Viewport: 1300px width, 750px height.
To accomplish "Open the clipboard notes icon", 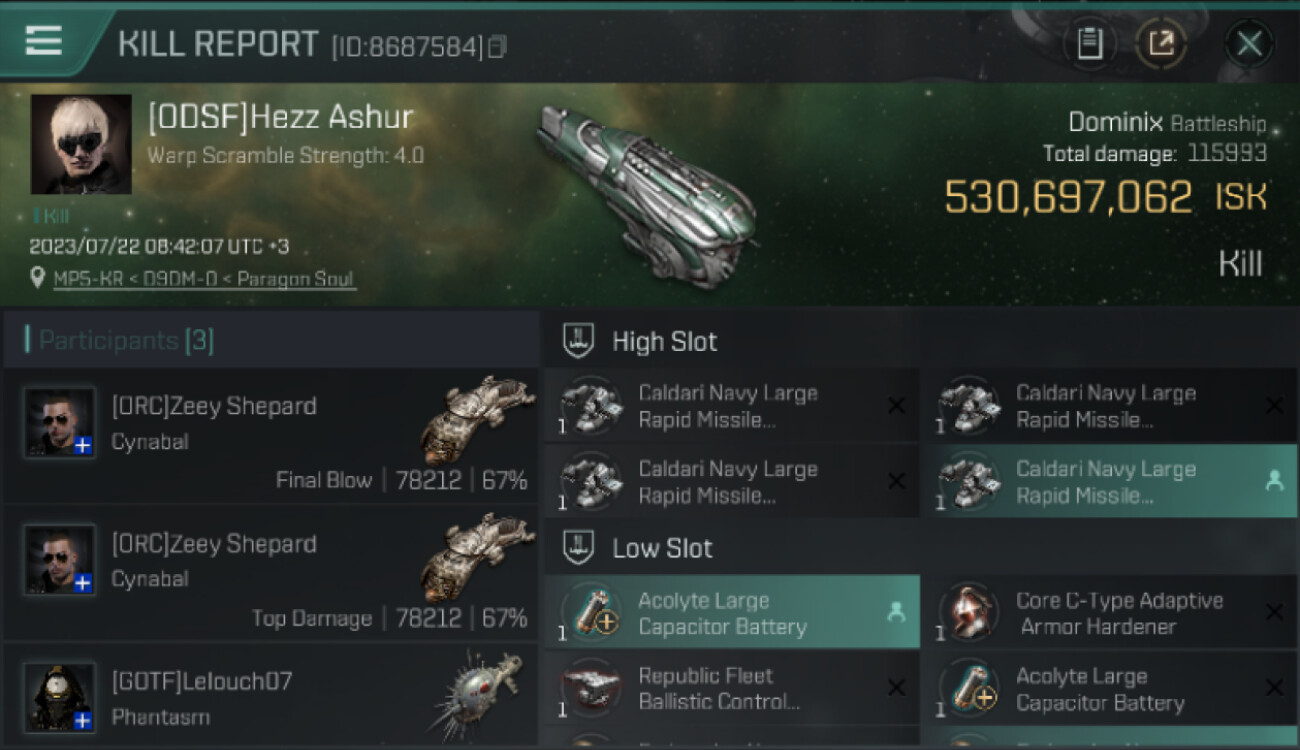I will pyautogui.click(x=1090, y=43).
